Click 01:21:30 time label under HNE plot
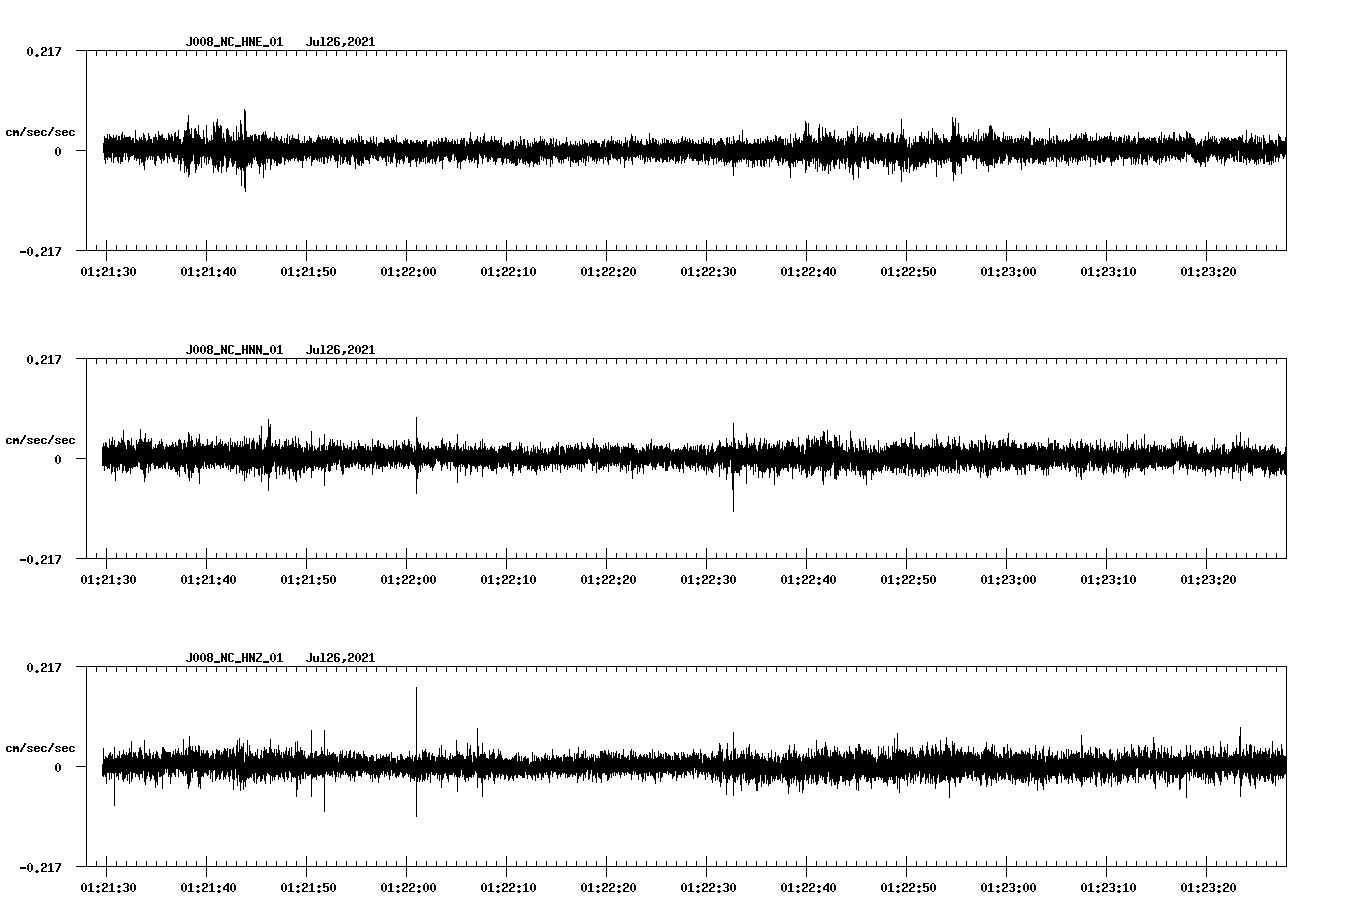1358x924 pixels. click(x=107, y=271)
